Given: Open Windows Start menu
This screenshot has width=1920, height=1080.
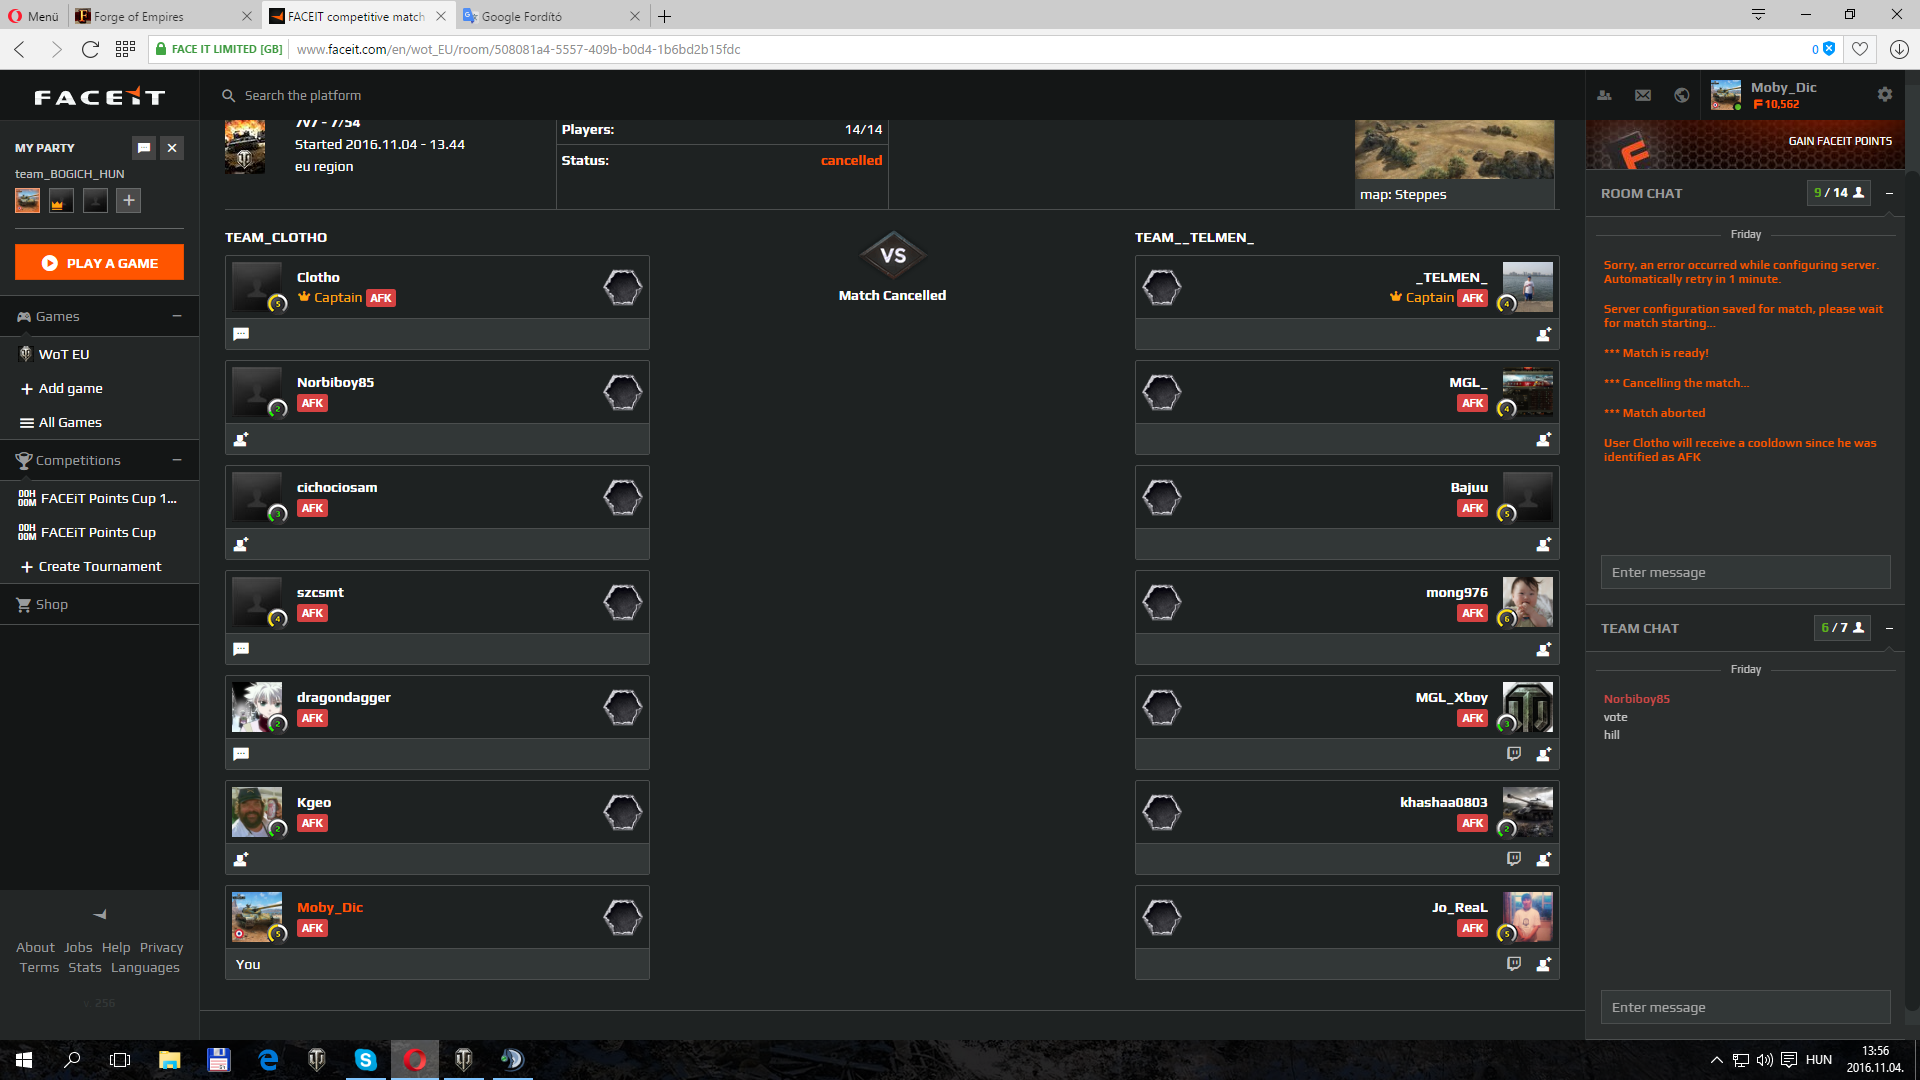Looking at the screenshot, I should pos(24,1060).
